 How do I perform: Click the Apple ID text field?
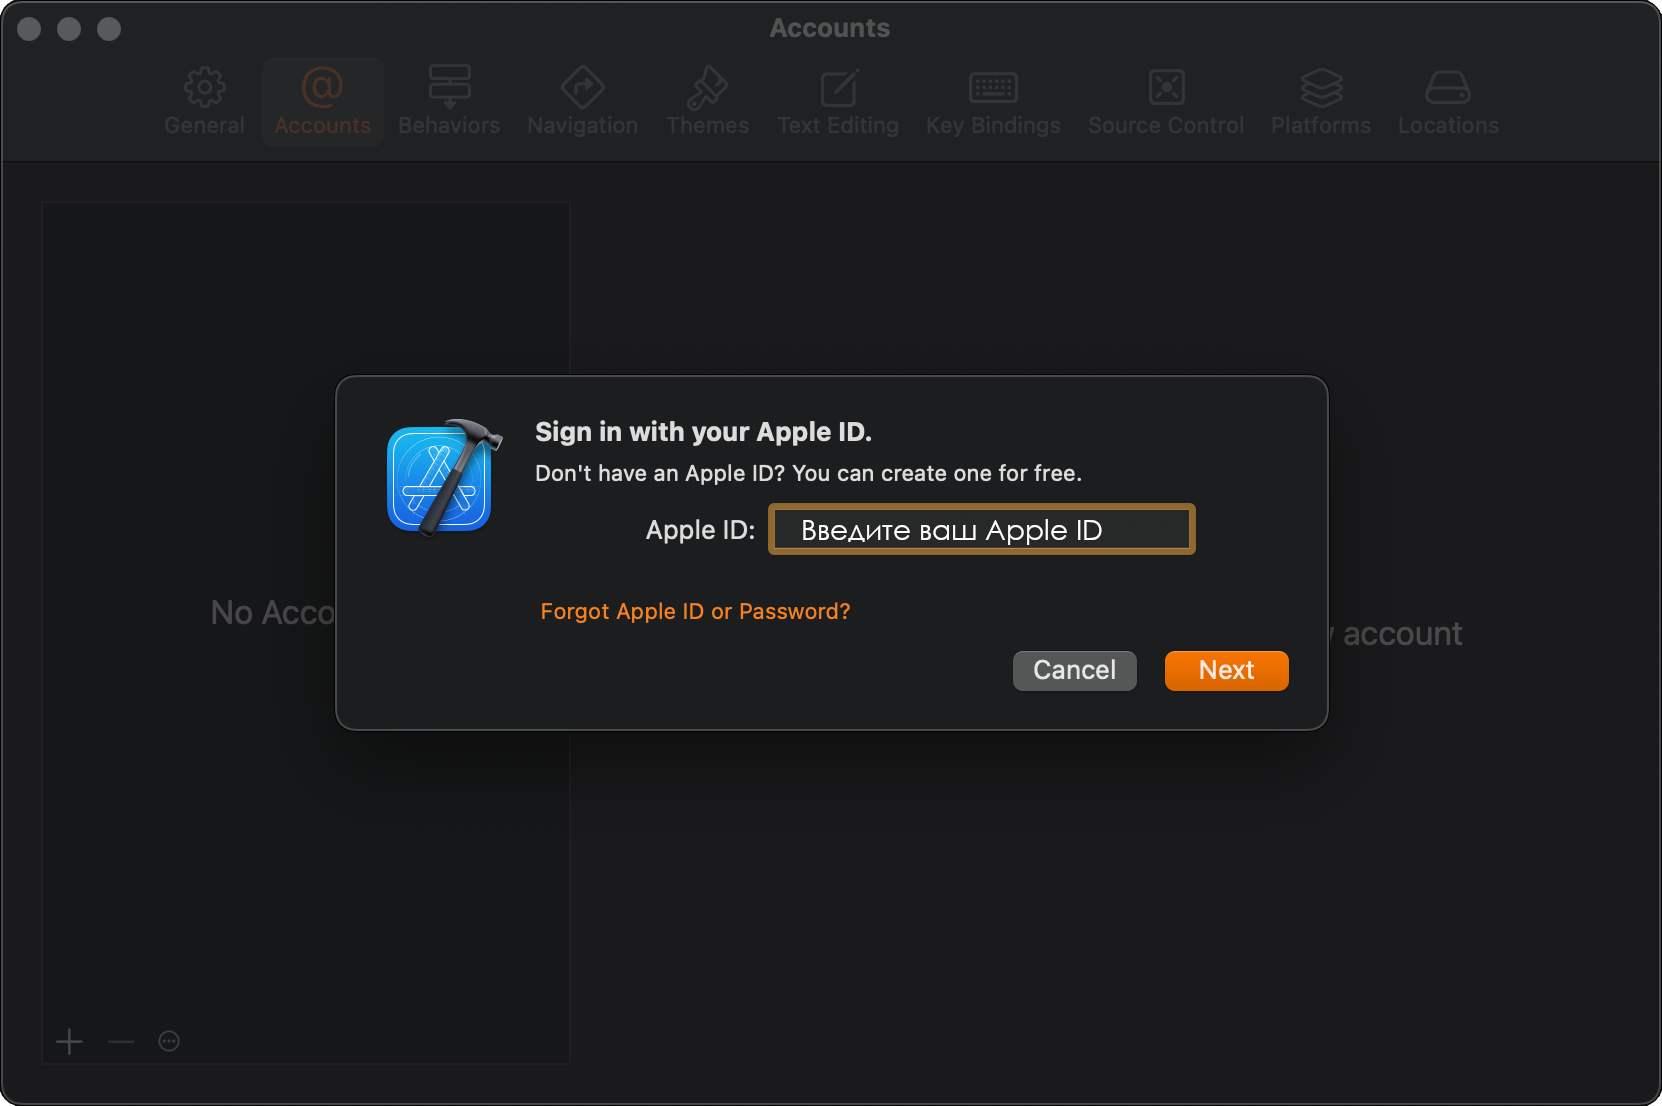pyautogui.click(x=981, y=530)
